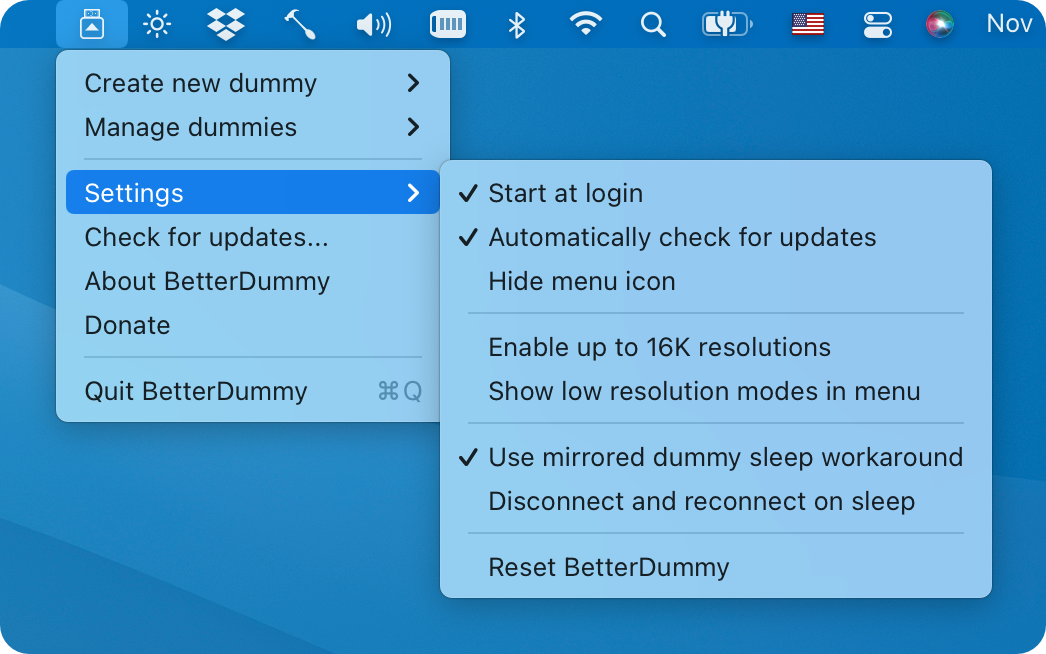
Task: Open About BetterDummy
Action: point(253,281)
